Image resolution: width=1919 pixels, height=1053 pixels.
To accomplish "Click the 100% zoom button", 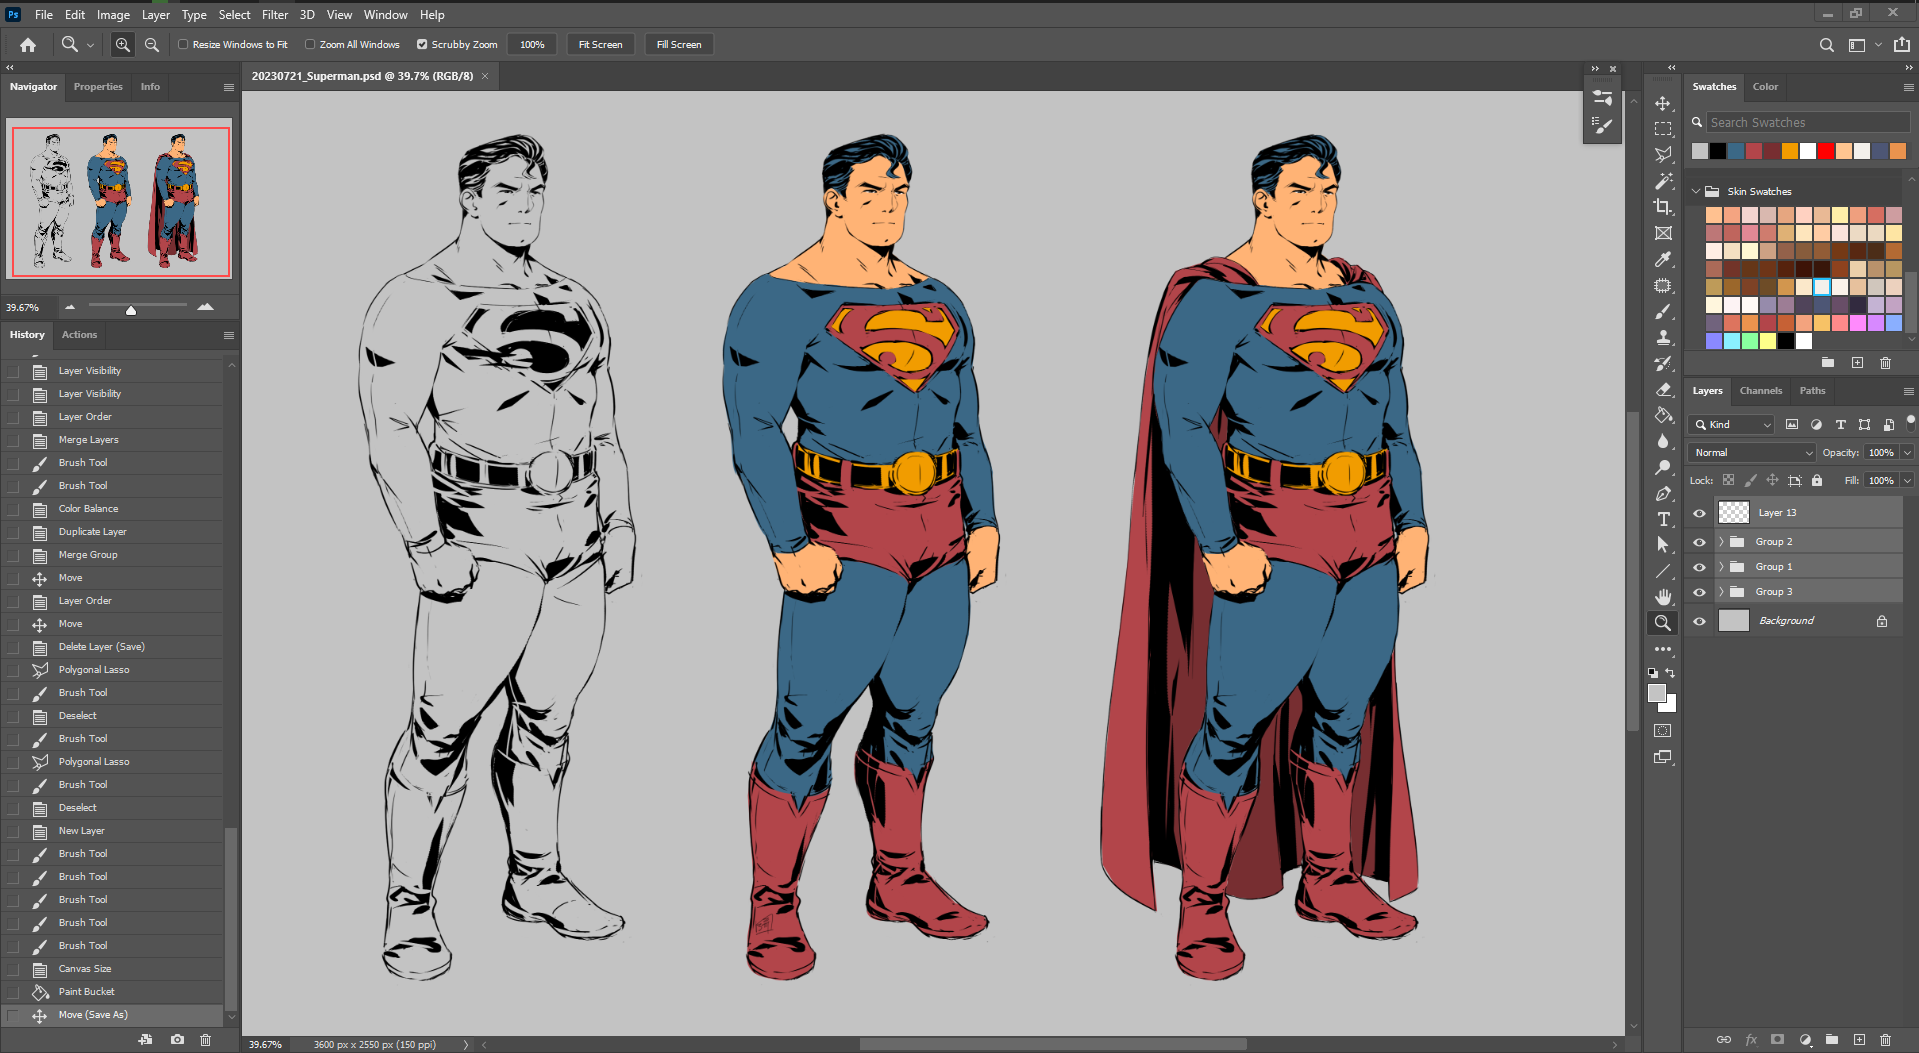I will tap(532, 44).
